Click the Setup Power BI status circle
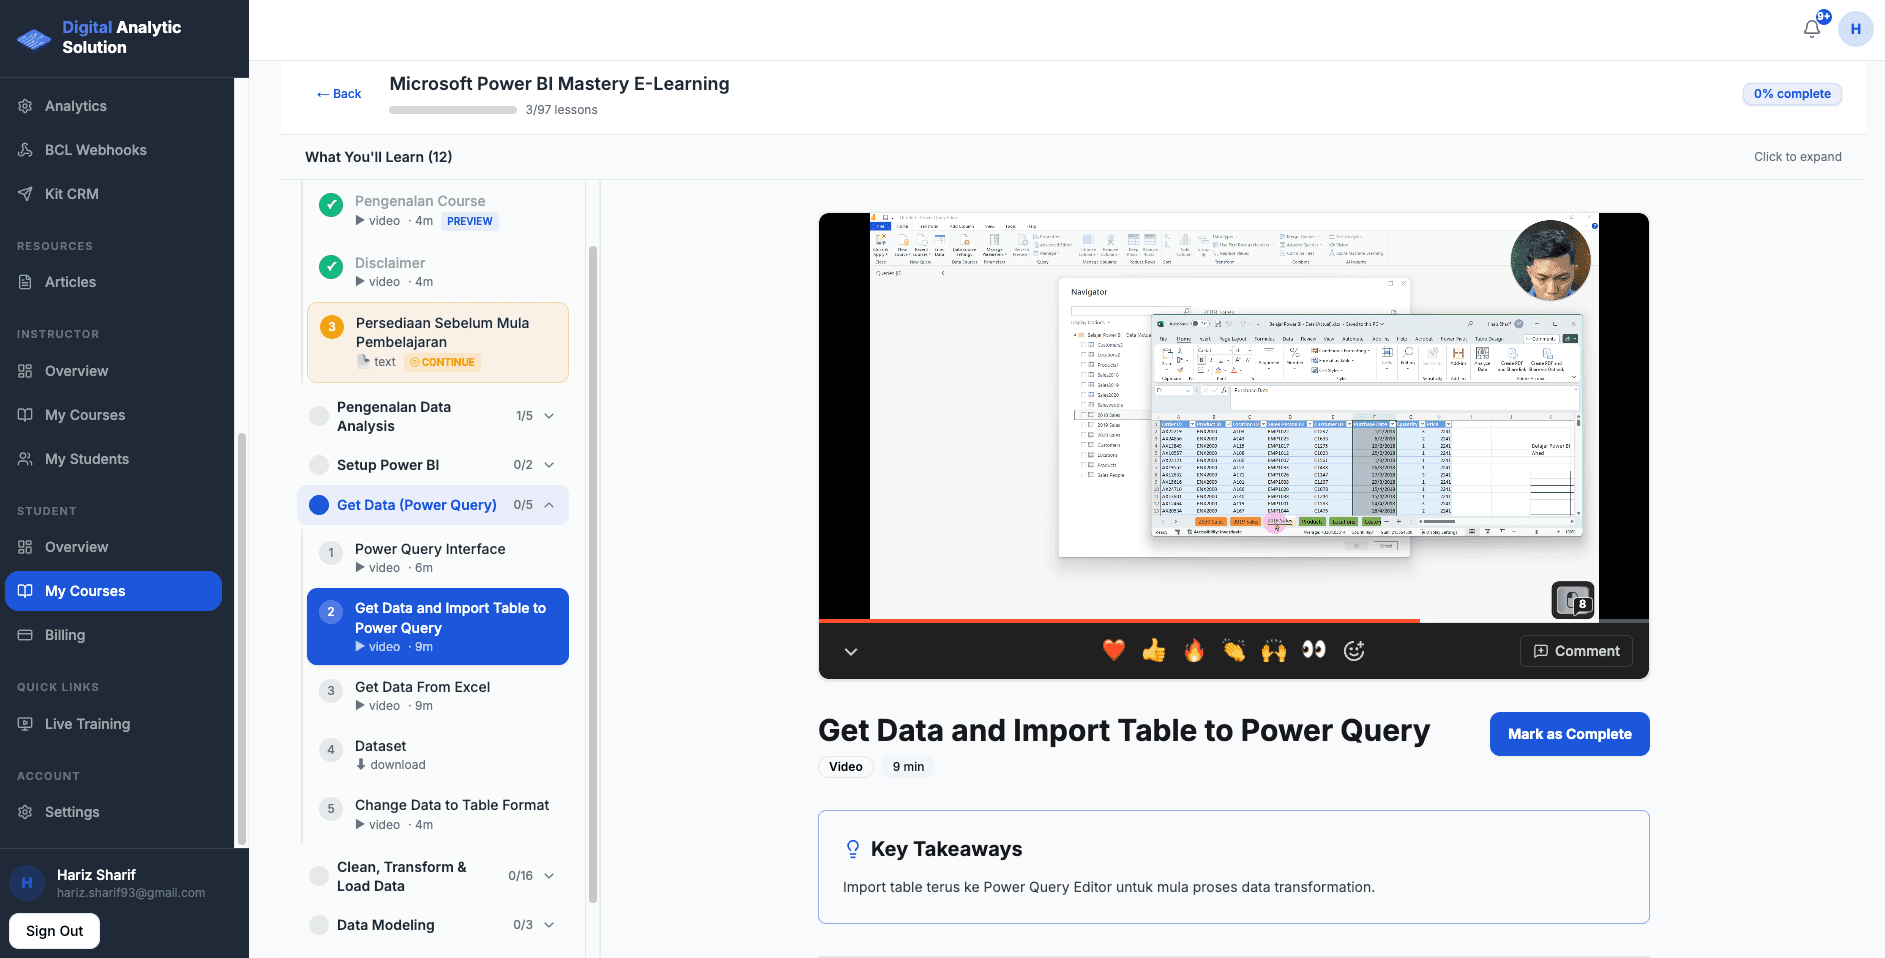Screen dimensions: 1885x958 pyautogui.click(x=319, y=465)
